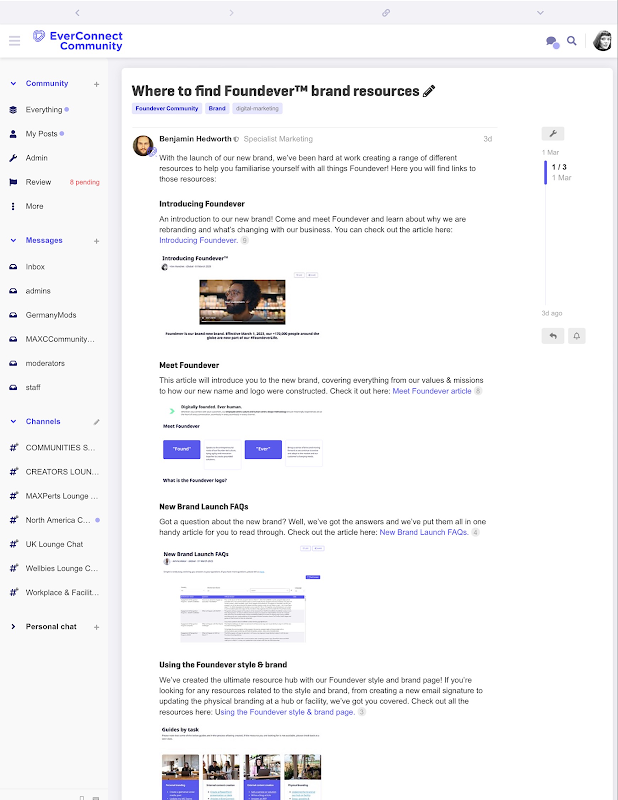This screenshot has height=800, width=618.
Task: Add new item with Community plus icon
Action: 96,84
